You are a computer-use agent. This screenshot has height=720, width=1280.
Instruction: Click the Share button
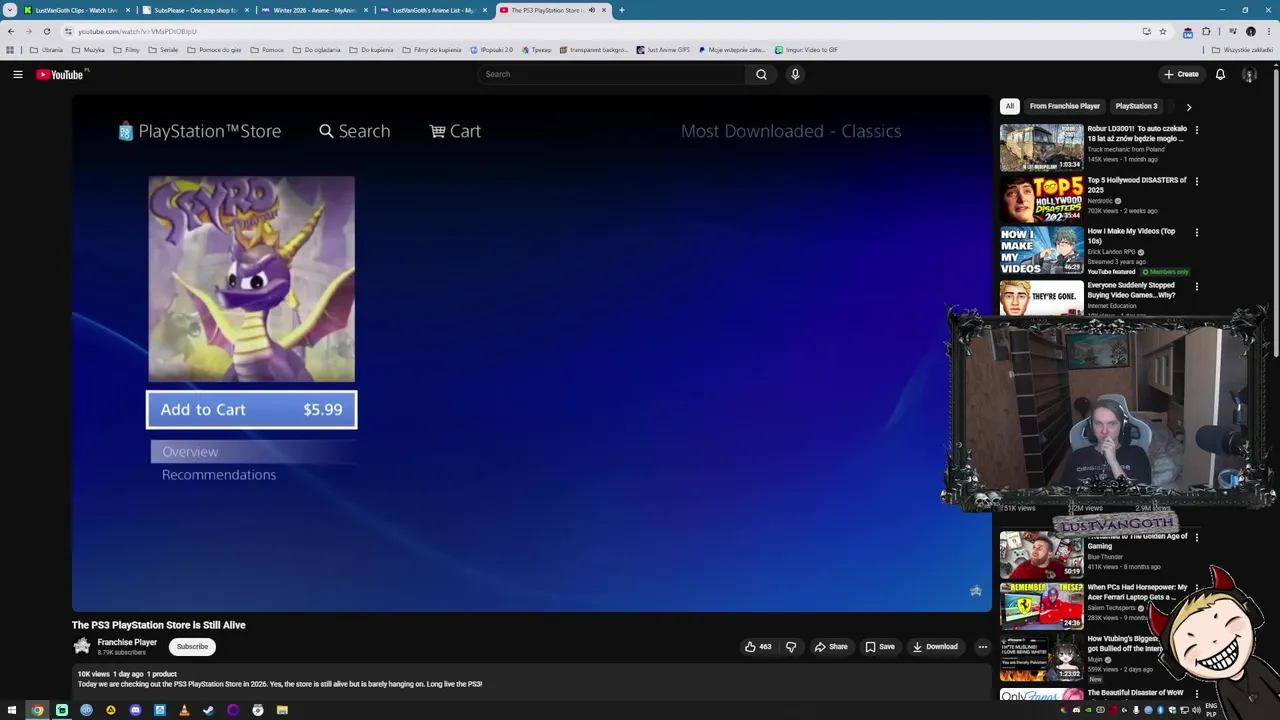pyautogui.click(x=831, y=647)
